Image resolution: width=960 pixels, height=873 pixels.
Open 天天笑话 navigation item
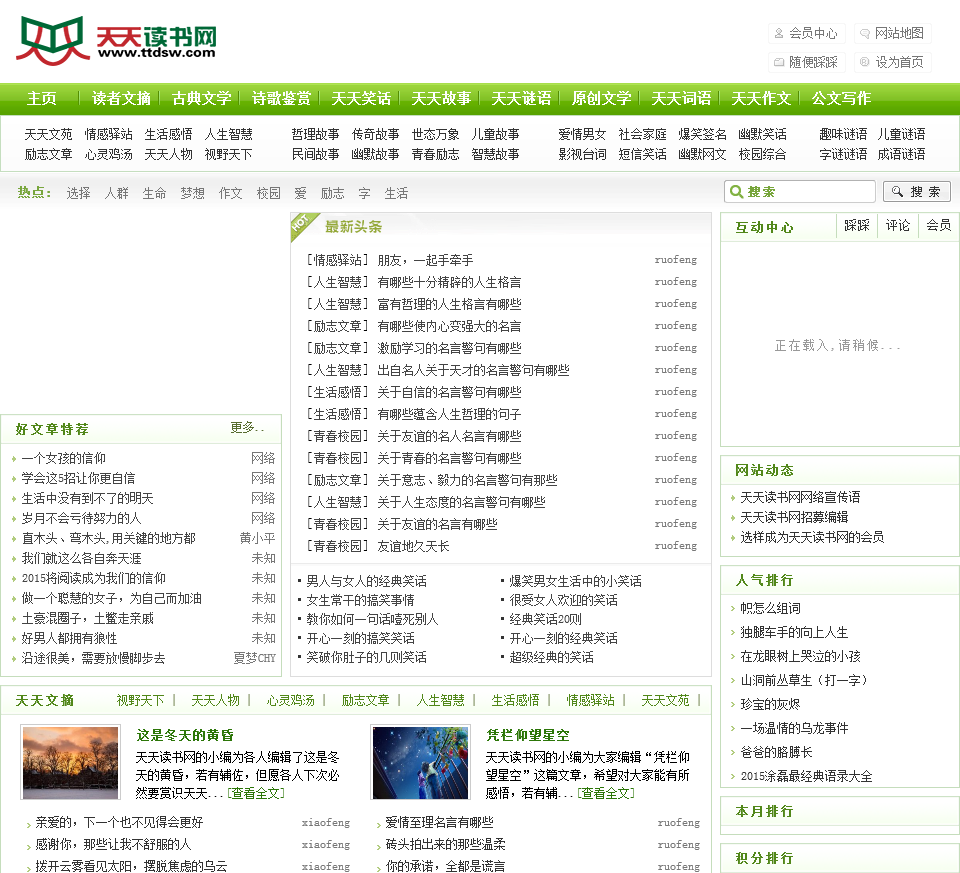361,98
